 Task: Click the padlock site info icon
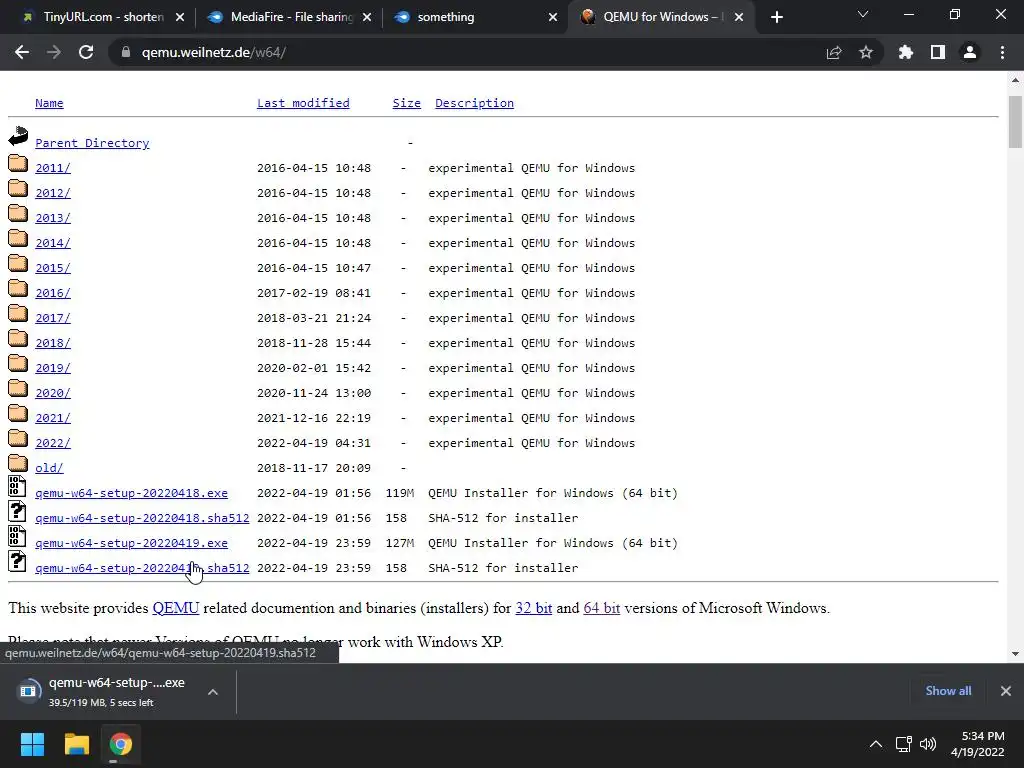coord(126,52)
